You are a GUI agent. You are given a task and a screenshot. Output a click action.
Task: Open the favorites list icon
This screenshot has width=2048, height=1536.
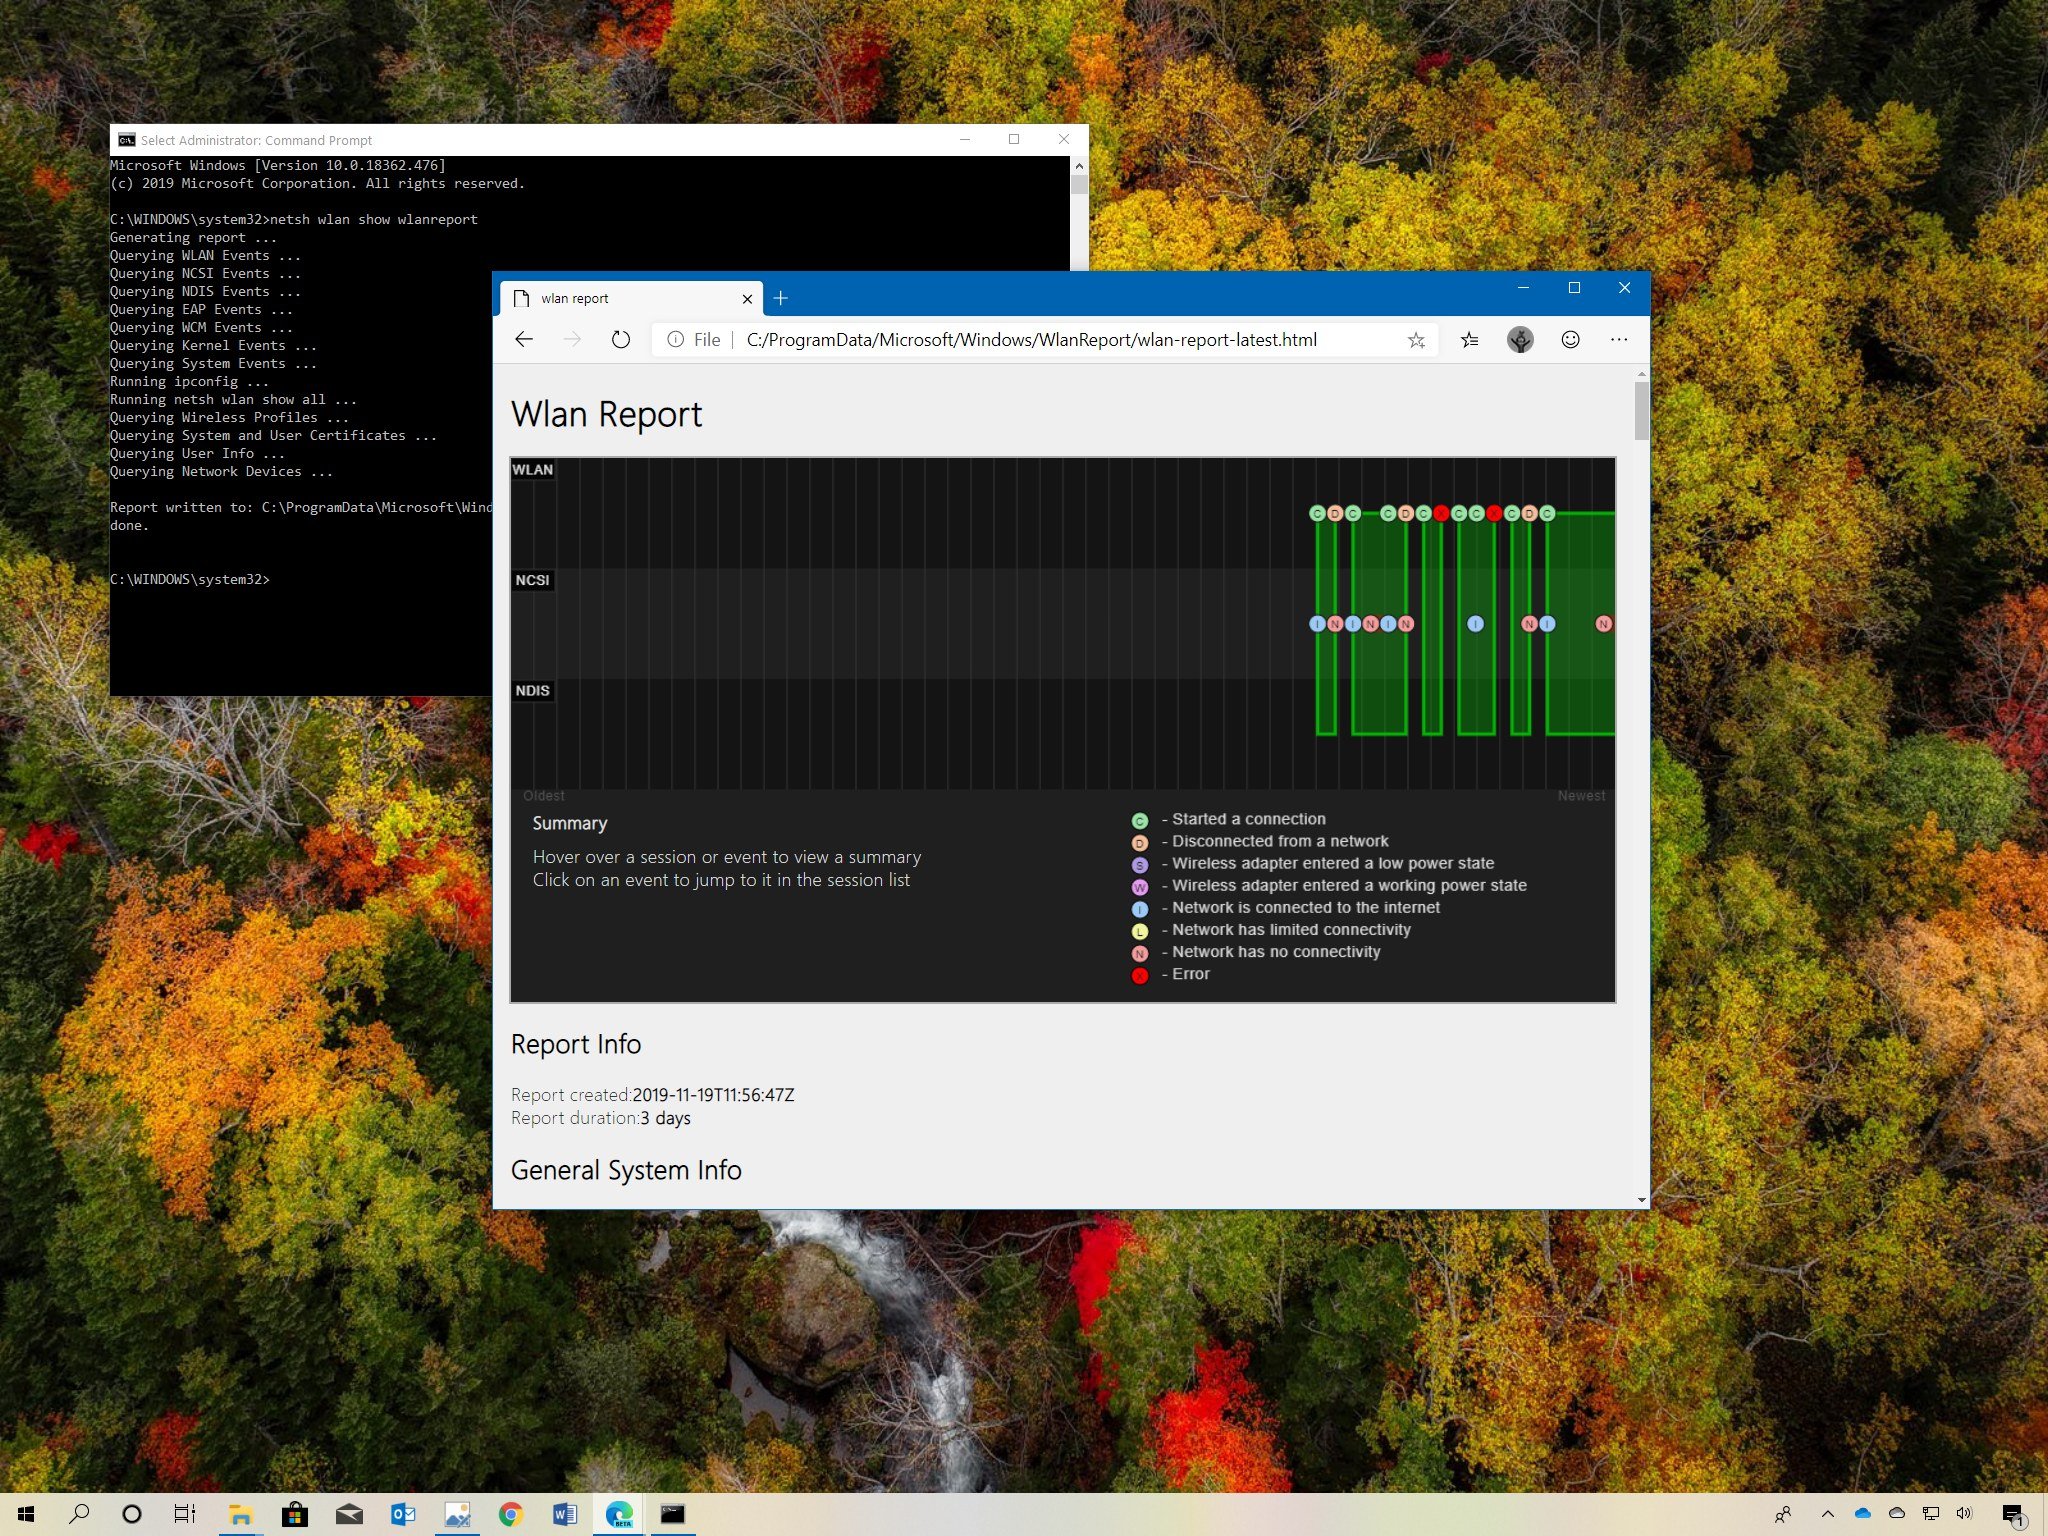[x=1469, y=340]
